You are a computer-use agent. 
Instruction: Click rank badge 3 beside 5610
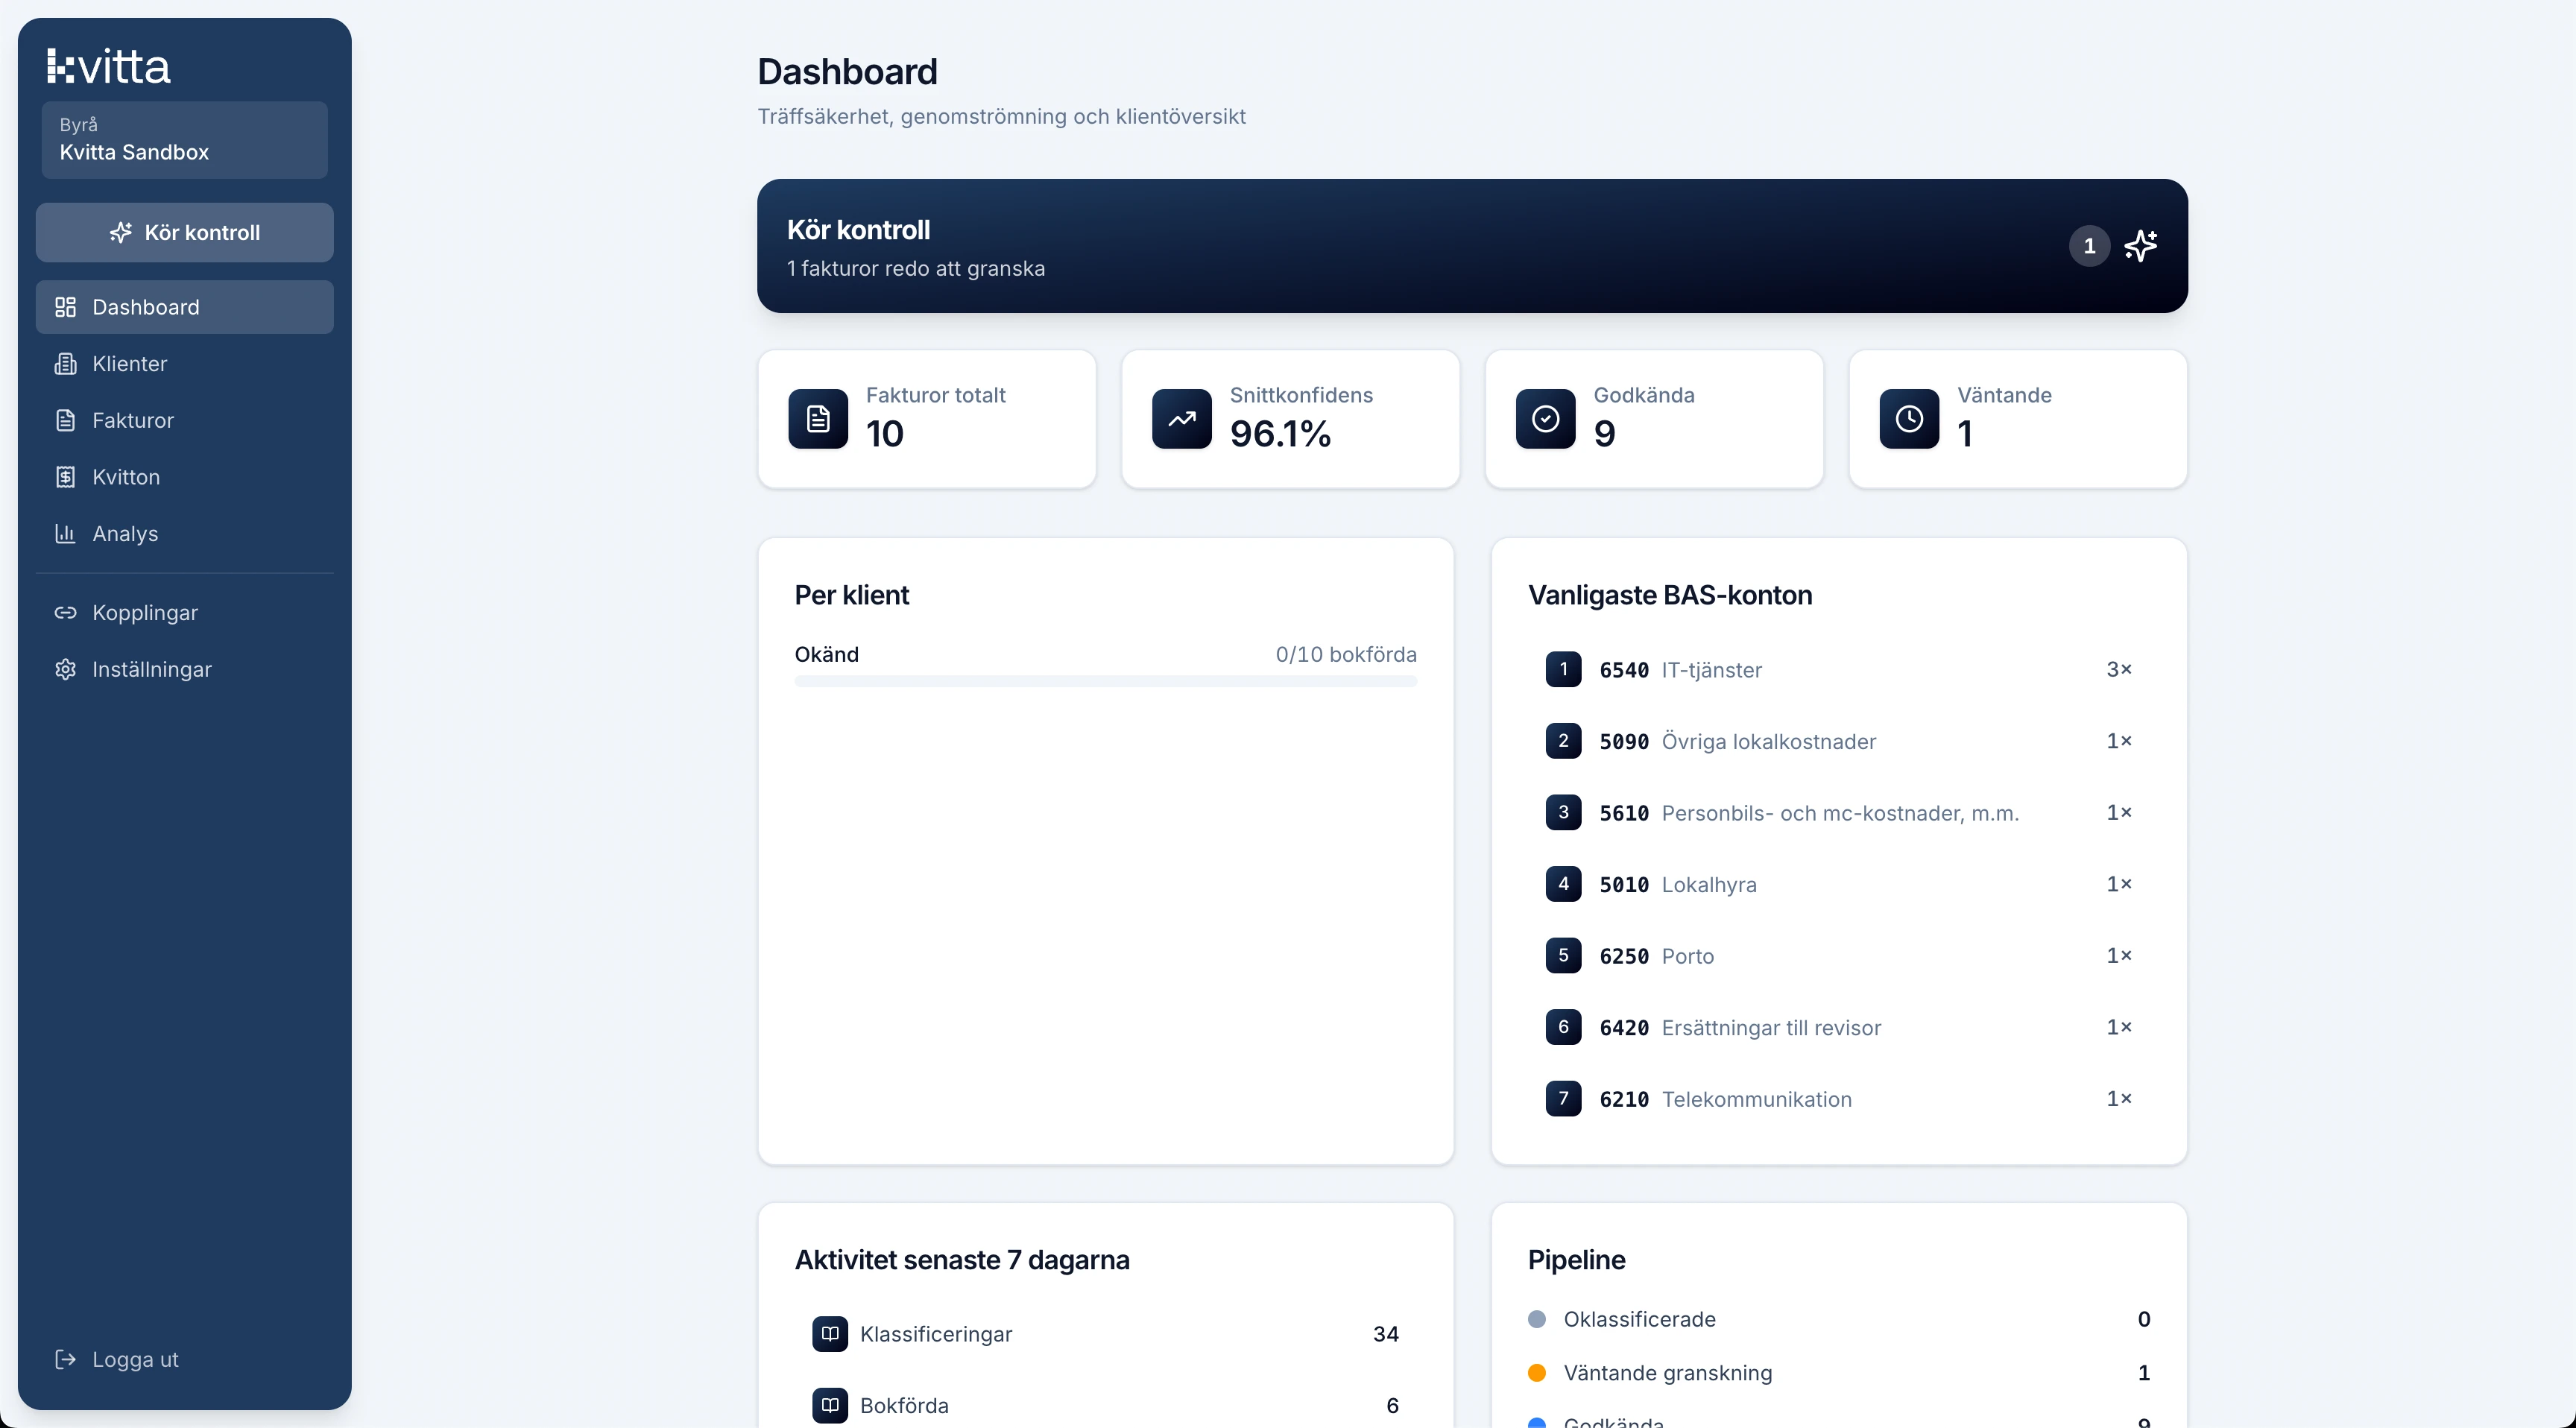click(1564, 812)
